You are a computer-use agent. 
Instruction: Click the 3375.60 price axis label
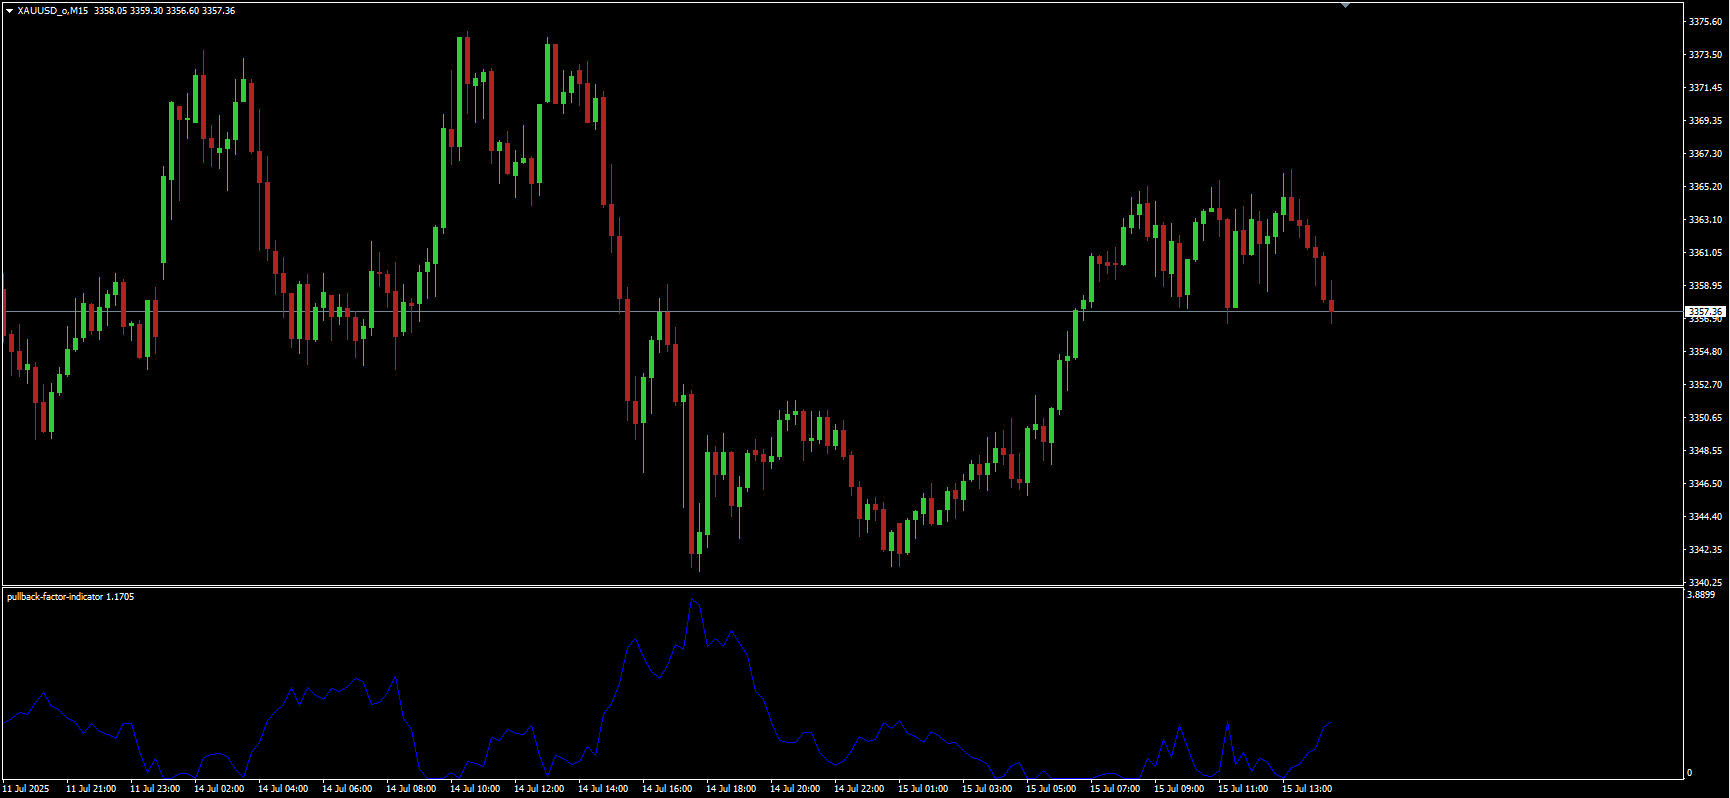(1705, 21)
